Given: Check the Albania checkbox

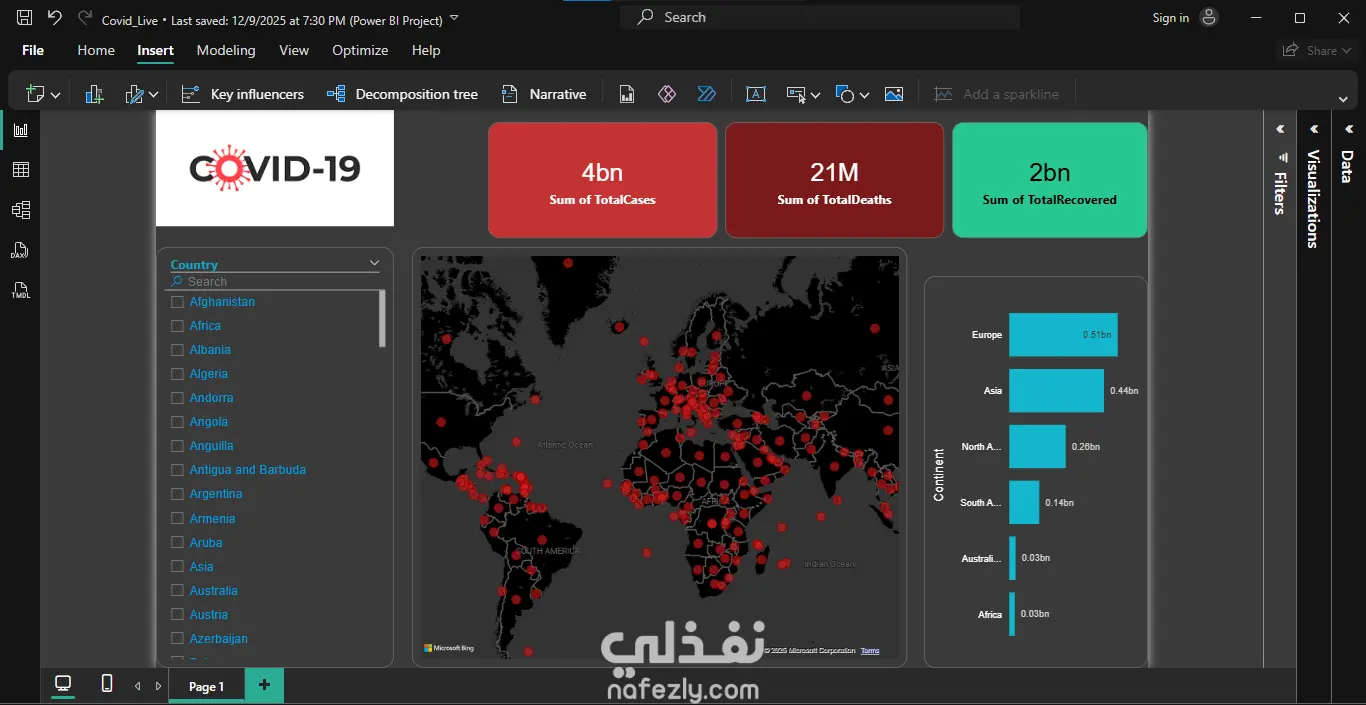Looking at the screenshot, I should pyautogui.click(x=177, y=350).
